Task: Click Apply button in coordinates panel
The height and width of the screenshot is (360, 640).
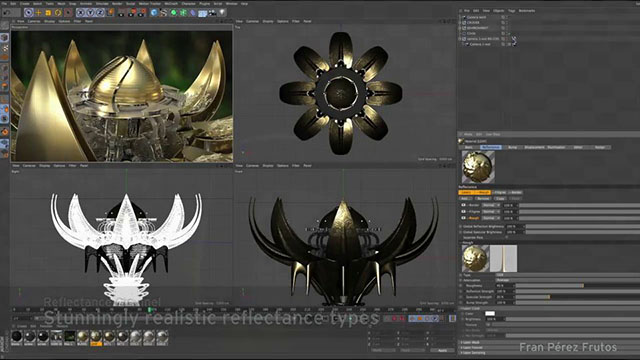Action: (442, 350)
